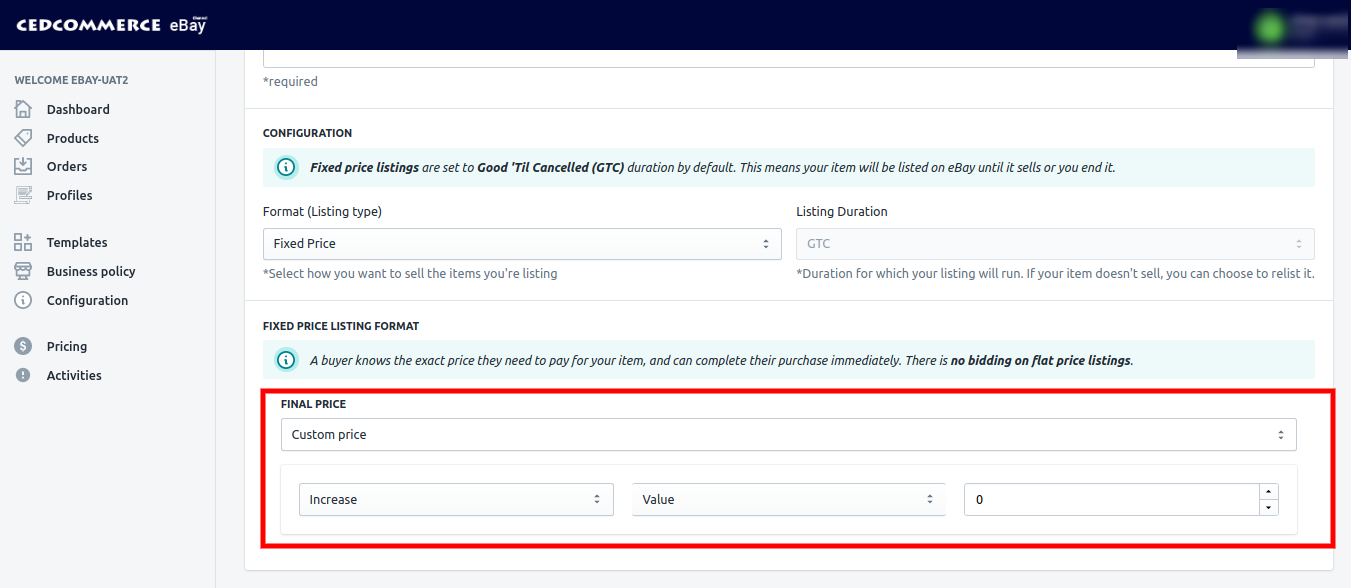Click the Configuration info icon

click(23, 300)
